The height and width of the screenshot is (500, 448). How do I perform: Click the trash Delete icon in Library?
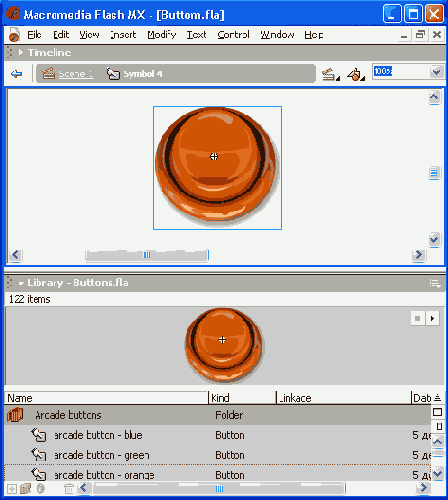tap(69, 489)
